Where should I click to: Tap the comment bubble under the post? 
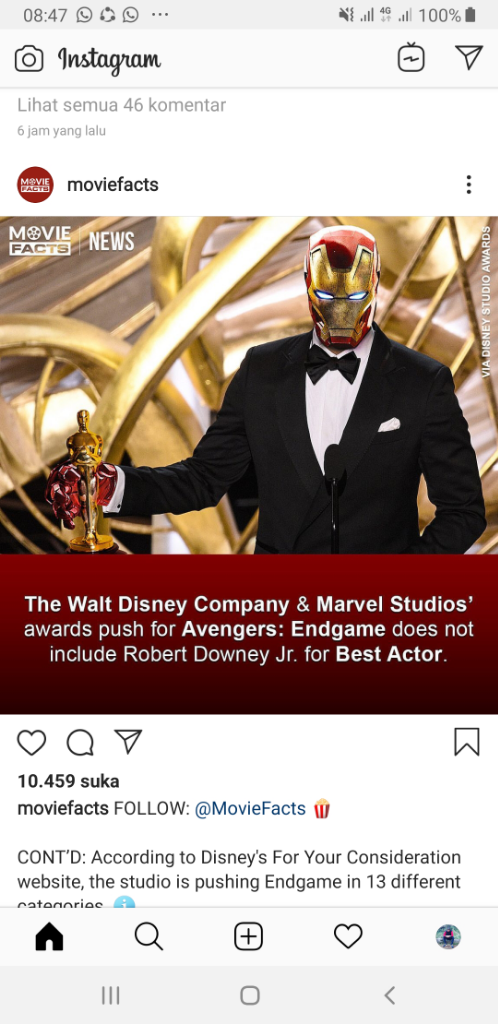pyautogui.click(x=80, y=743)
